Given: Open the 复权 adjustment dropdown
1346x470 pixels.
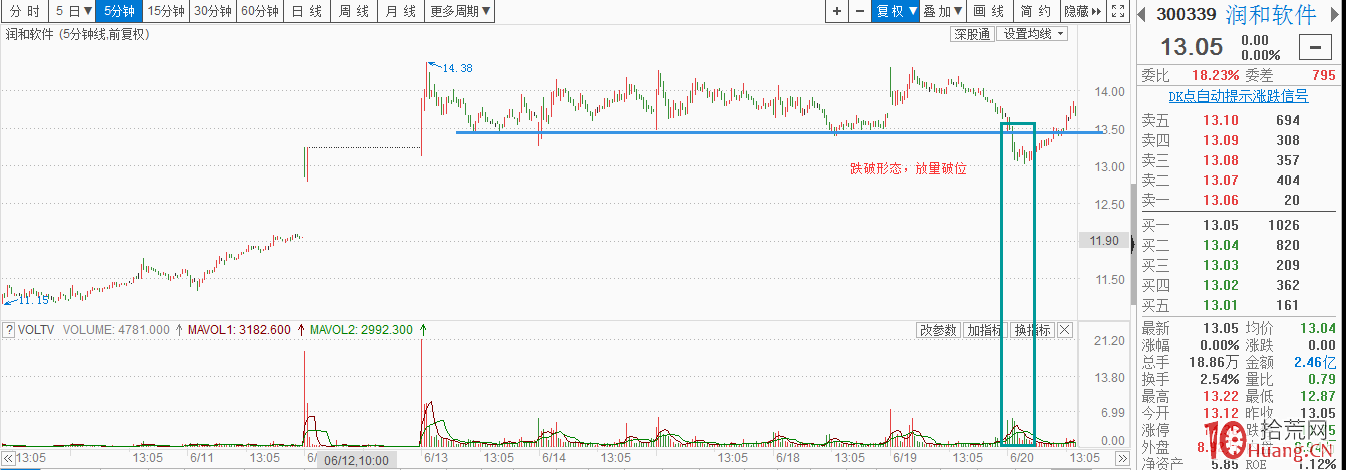Looking at the screenshot, I should (896, 12).
